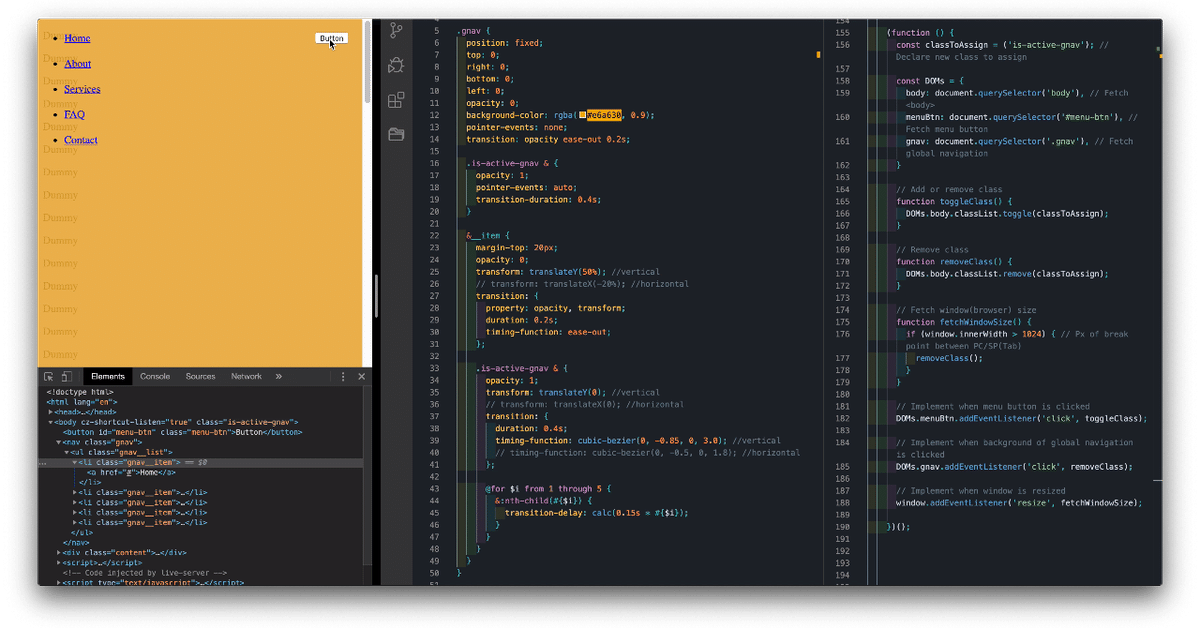Show more DevTools tabs chevron

[x=278, y=377]
